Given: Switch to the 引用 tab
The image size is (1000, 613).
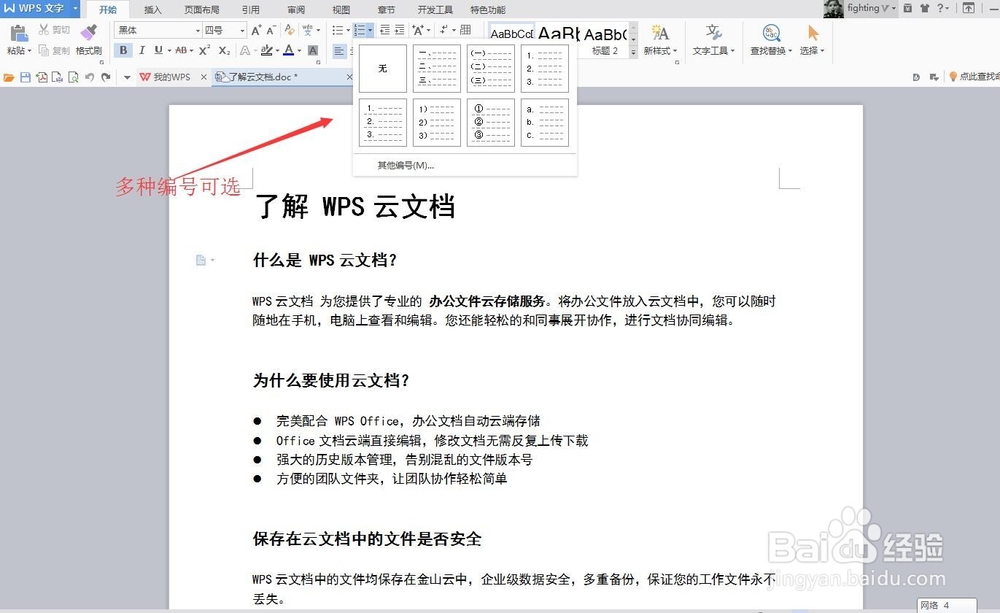Looking at the screenshot, I should point(251,10).
